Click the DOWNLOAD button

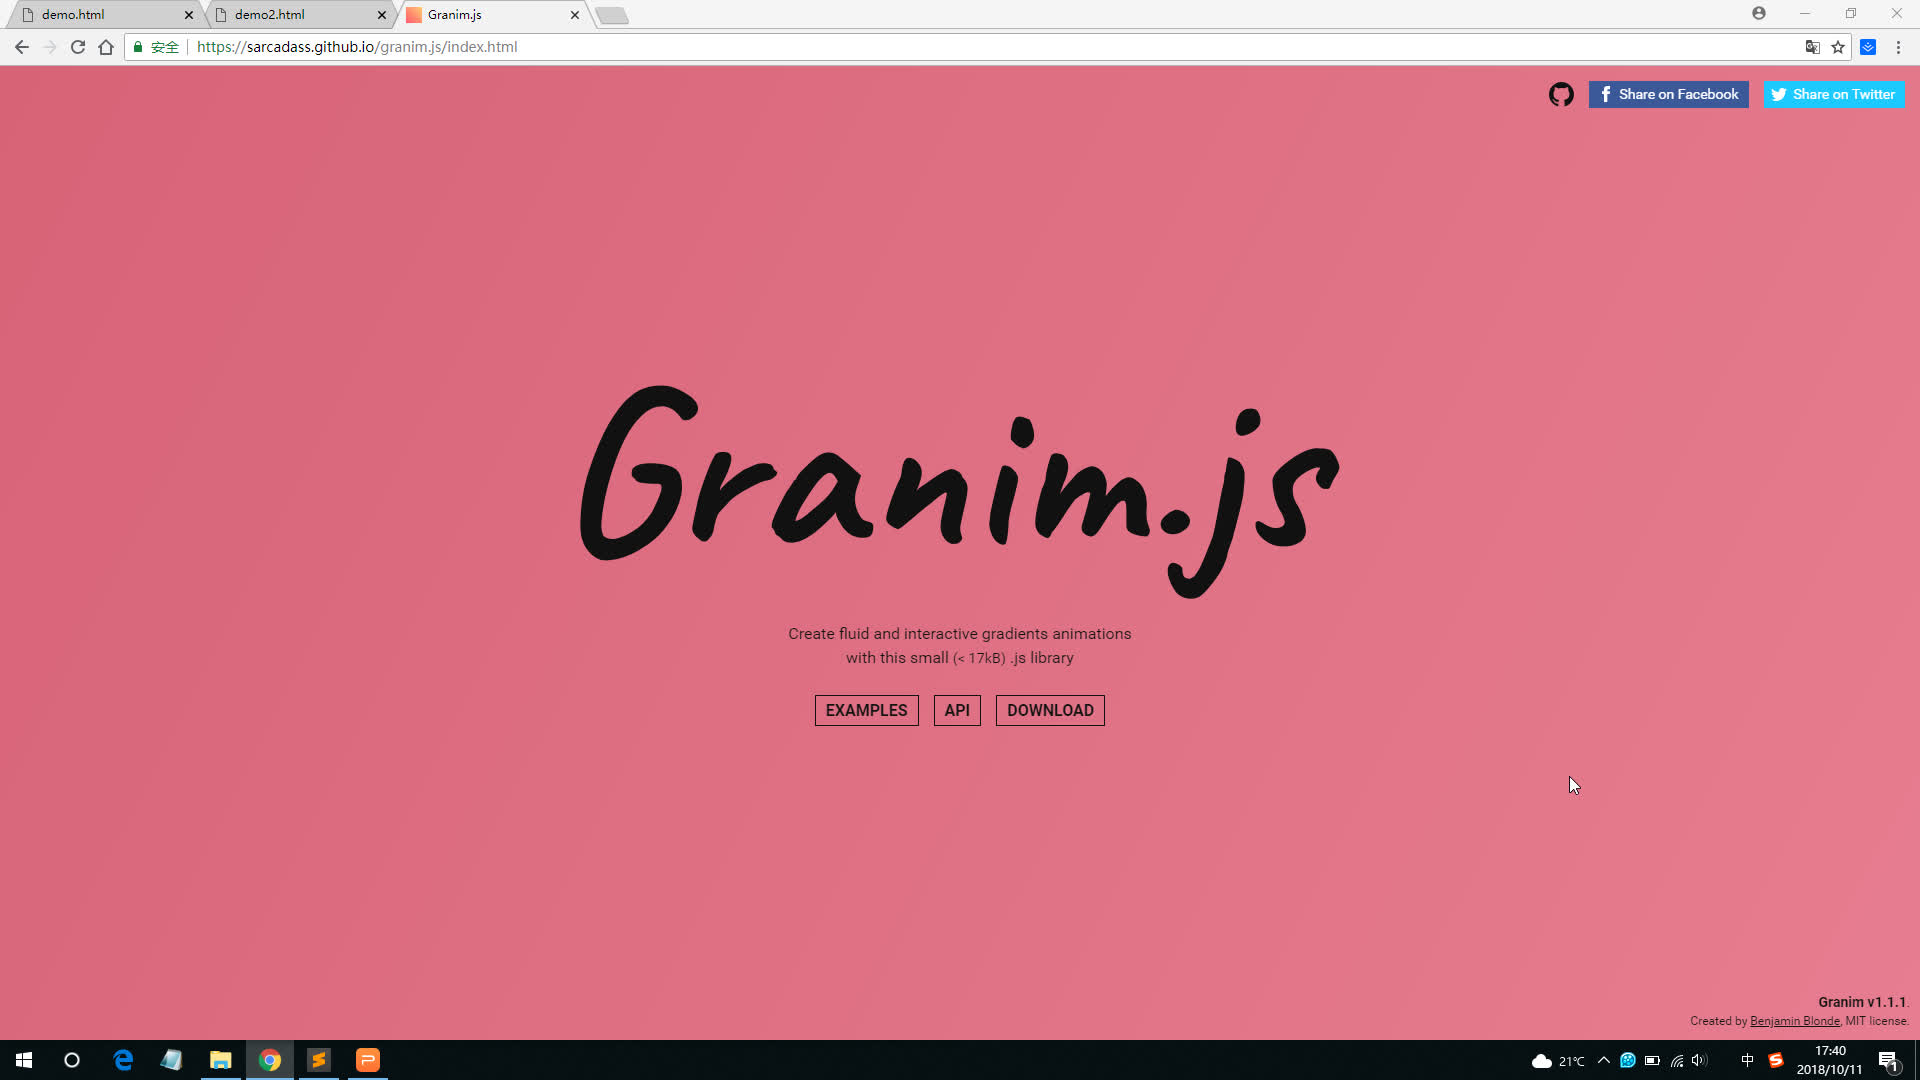click(1050, 711)
